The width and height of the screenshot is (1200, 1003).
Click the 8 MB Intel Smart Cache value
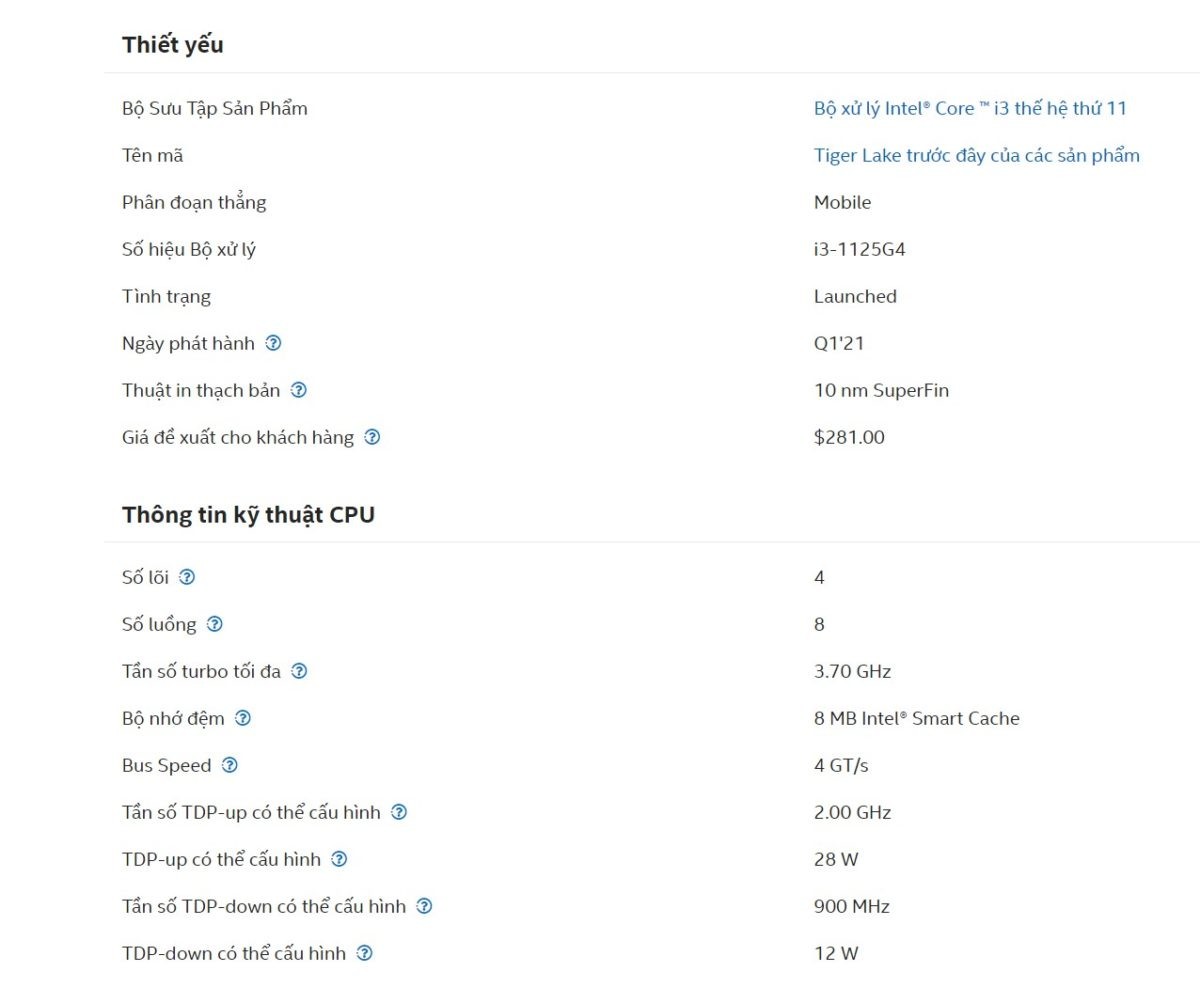pos(916,718)
